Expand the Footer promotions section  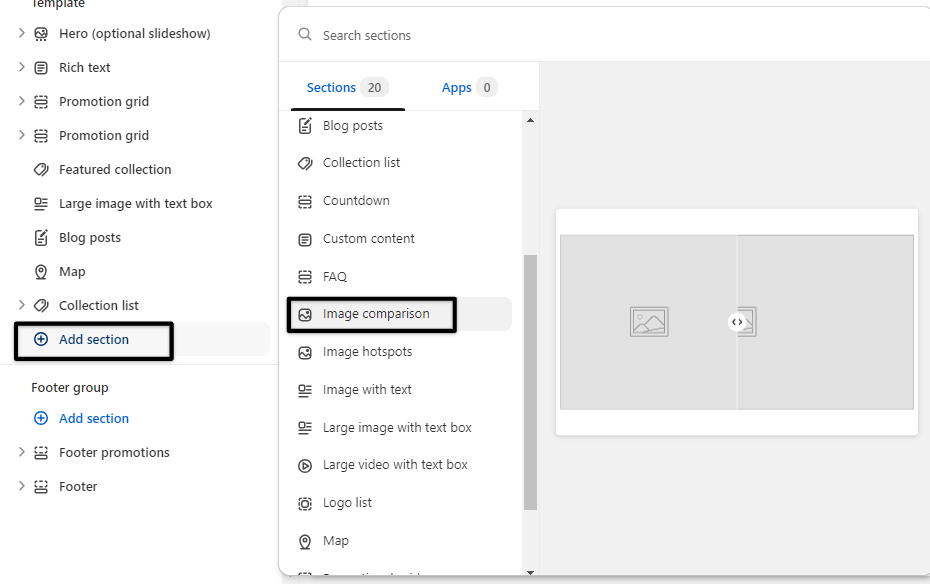(22, 453)
